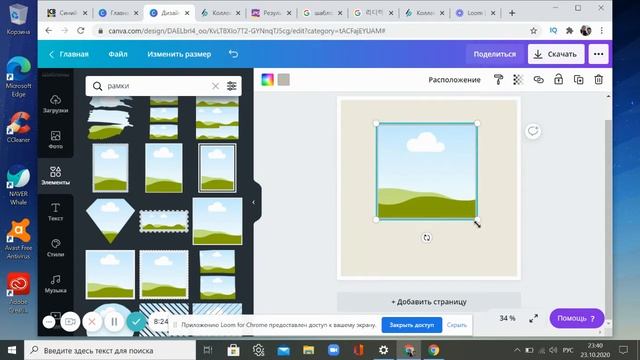Cancel the Loom recording with red X

pos(92,322)
